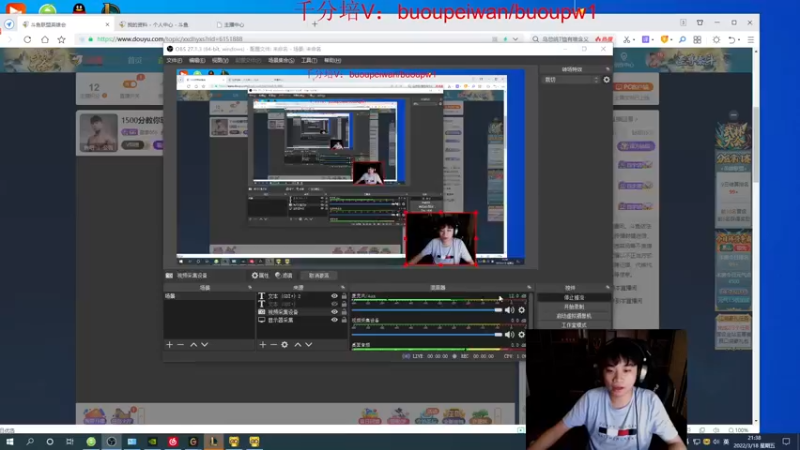
Task: Mute the 麦克风/Aux speaker icon
Action: pyautogui.click(x=509, y=310)
